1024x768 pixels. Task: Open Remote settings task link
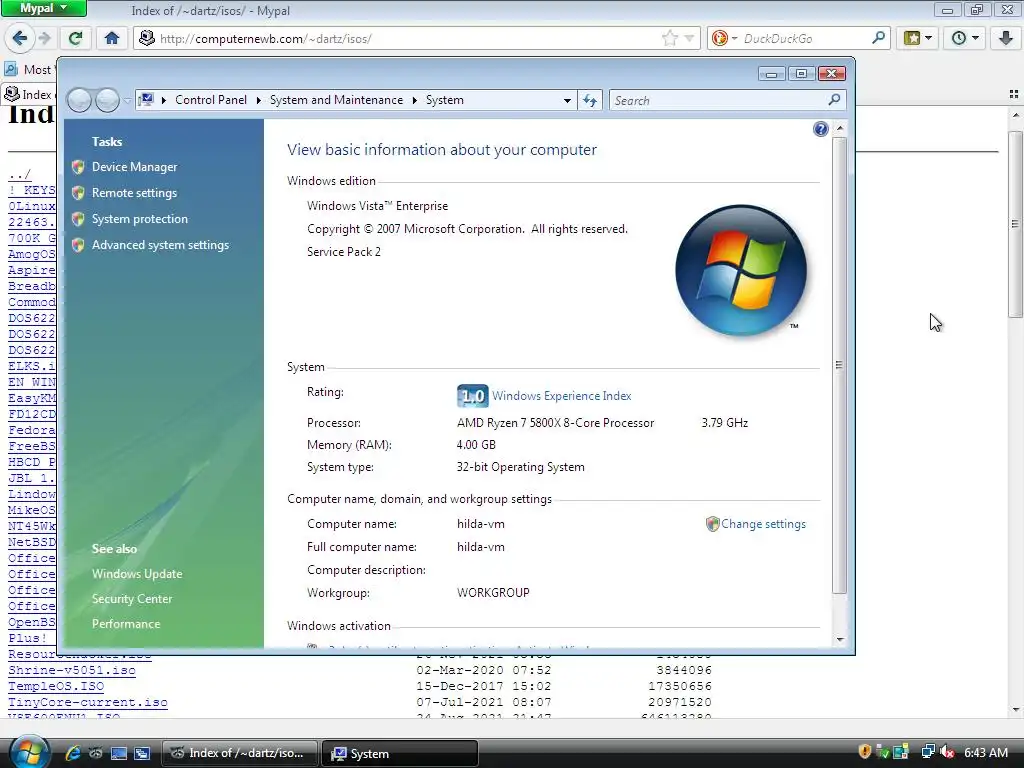coord(135,193)
